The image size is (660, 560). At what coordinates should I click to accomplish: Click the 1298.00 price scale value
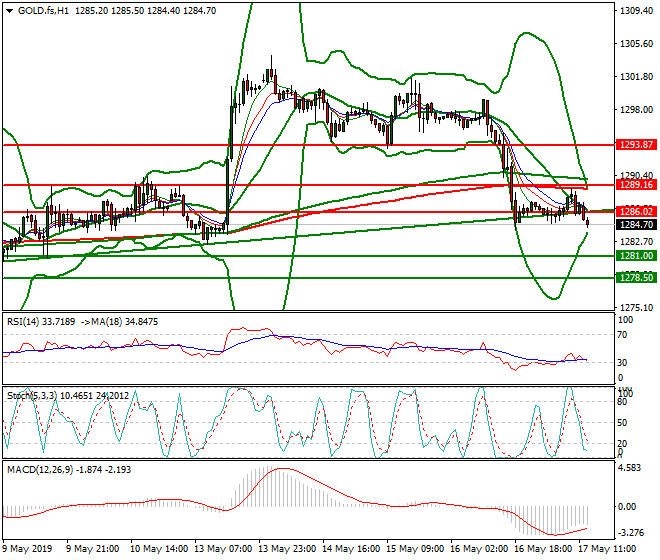(x=636, y=109)
